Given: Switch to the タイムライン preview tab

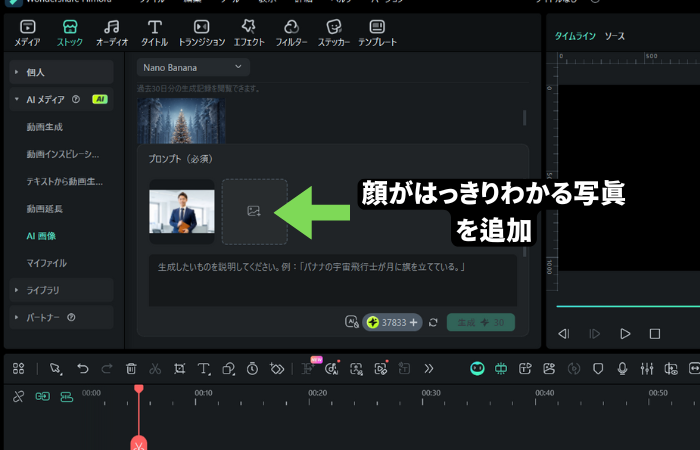Looking at the screenshot, I should 575,36.
